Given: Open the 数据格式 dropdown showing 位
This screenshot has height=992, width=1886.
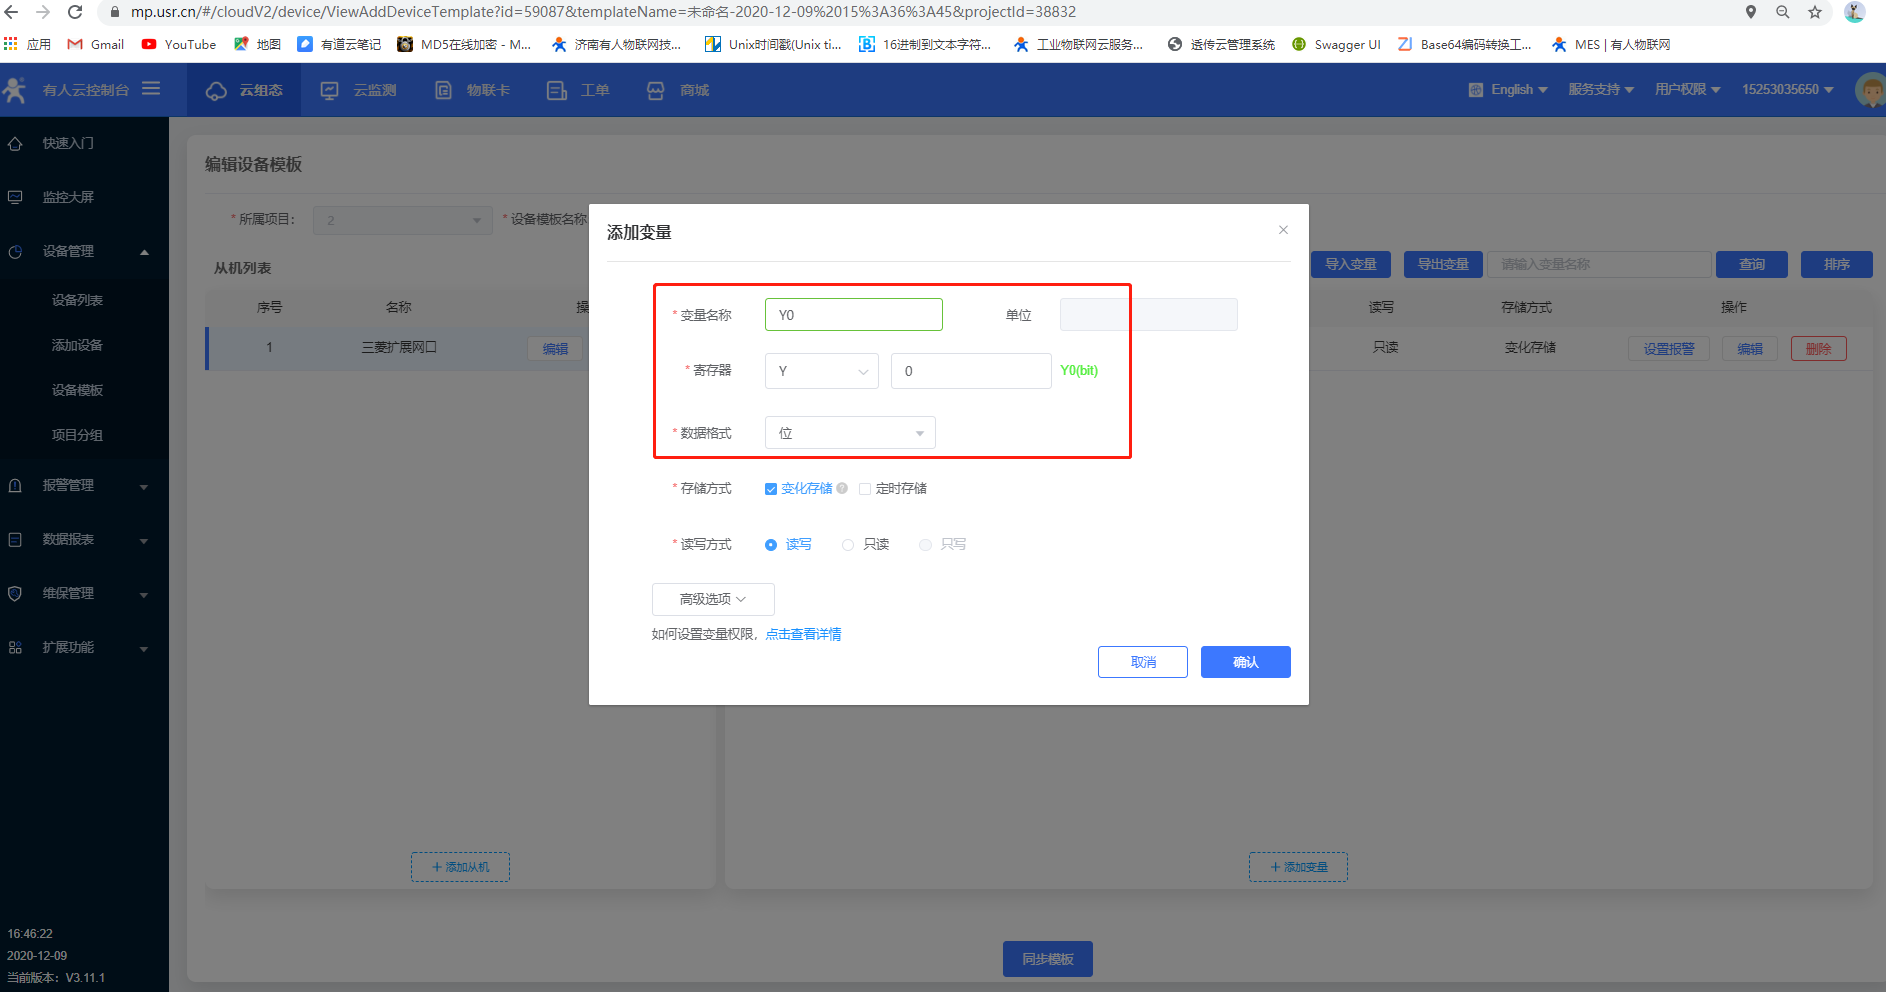Looking at the screenshot, I should 849,433.
